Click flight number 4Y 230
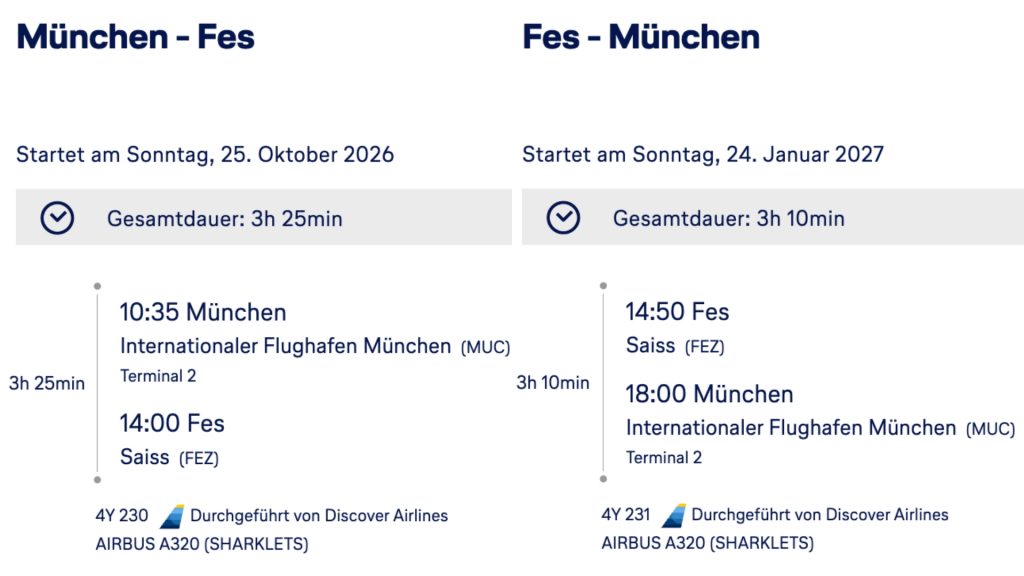The height and width of the screenshot is (576, 1024). pos(122,516)
